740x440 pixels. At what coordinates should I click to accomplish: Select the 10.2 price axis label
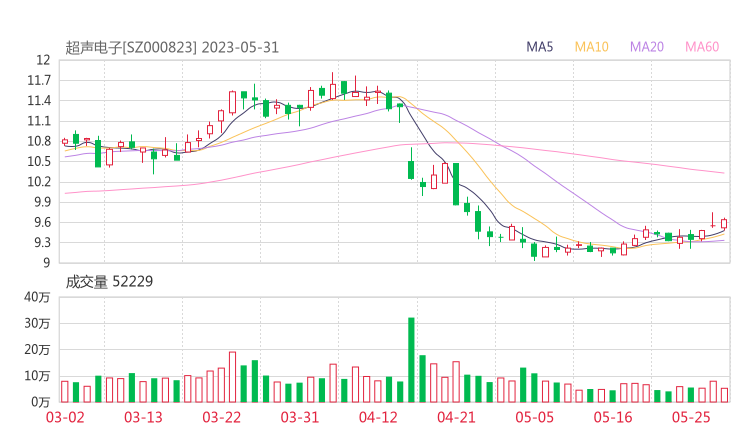(39, 182)
